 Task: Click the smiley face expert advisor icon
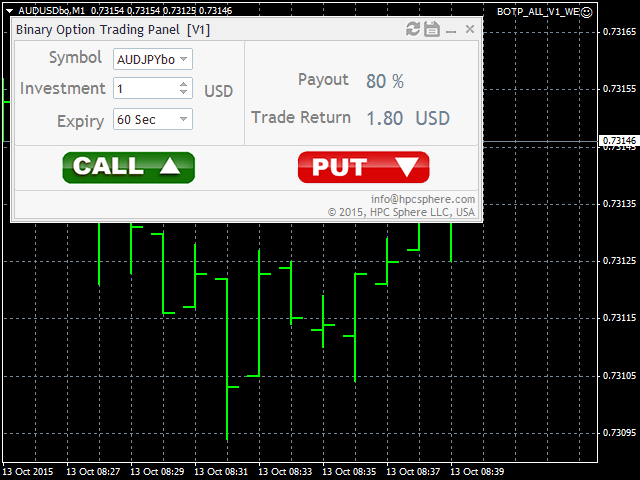coord(586,12)
